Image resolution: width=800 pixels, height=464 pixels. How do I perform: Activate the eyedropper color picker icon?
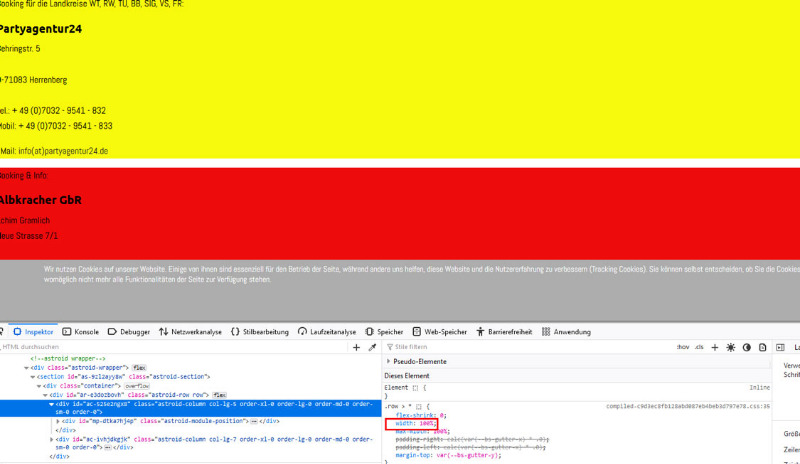372,347
